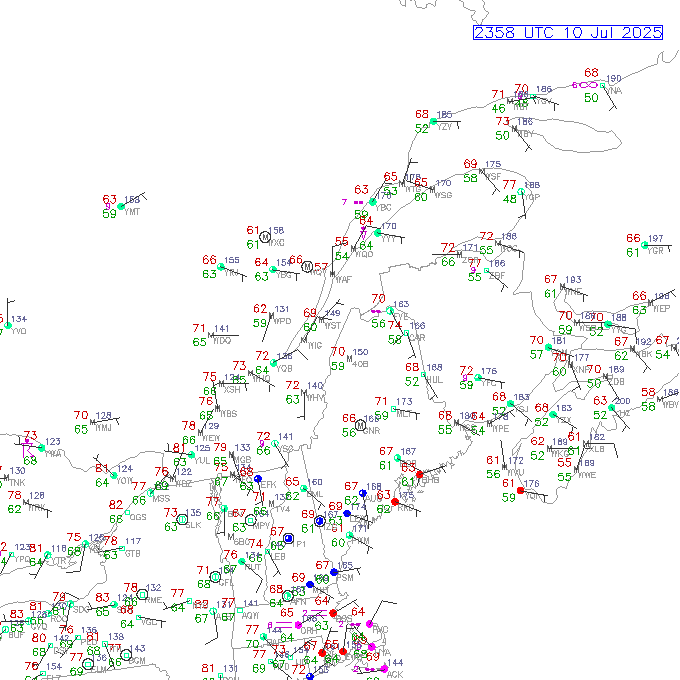Click the YBC station label

tap(383, 207)
